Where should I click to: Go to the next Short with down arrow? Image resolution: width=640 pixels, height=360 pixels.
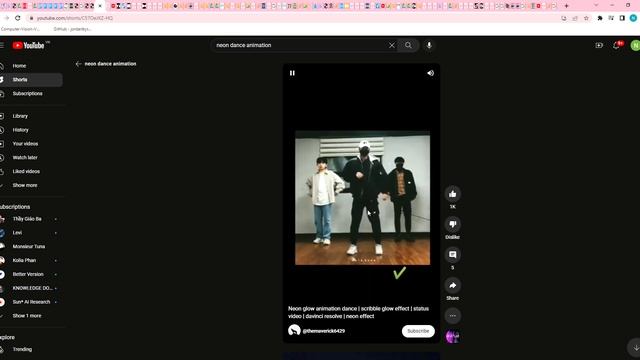(x=635, y=347)
